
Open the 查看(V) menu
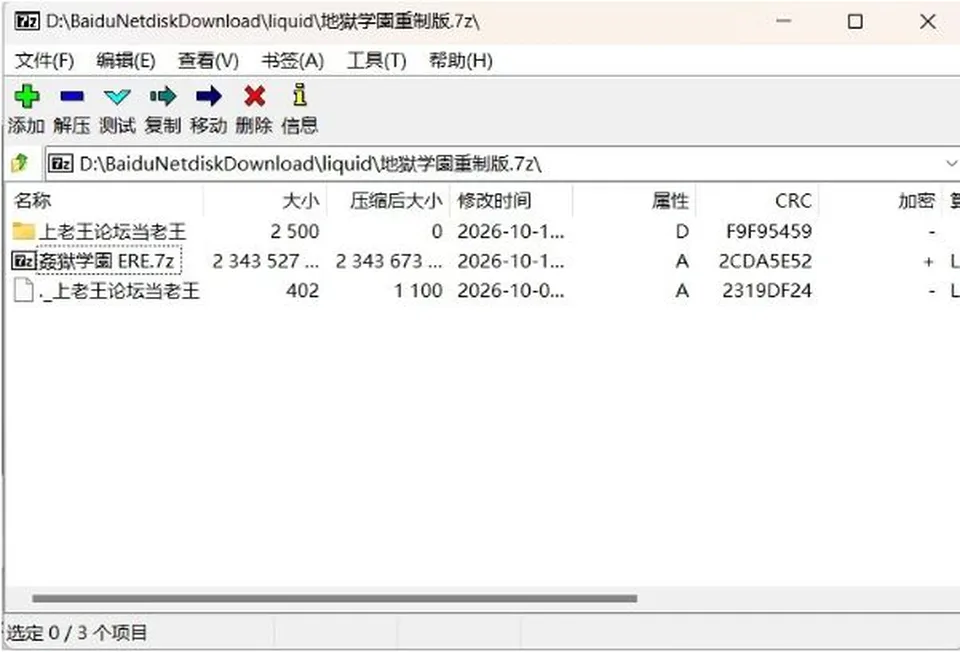[208, 61]
